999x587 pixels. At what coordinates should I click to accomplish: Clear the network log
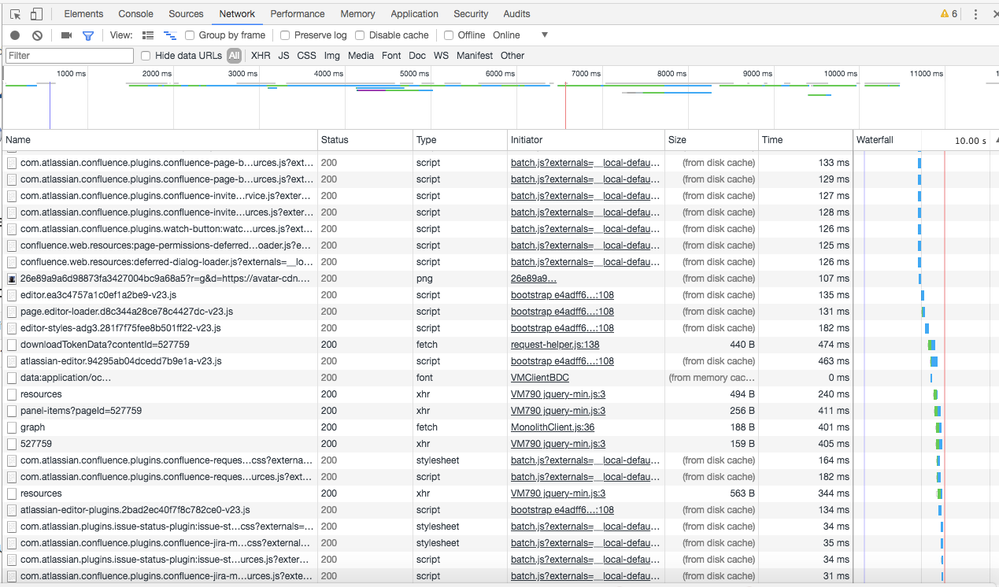[x=37, y=35]
